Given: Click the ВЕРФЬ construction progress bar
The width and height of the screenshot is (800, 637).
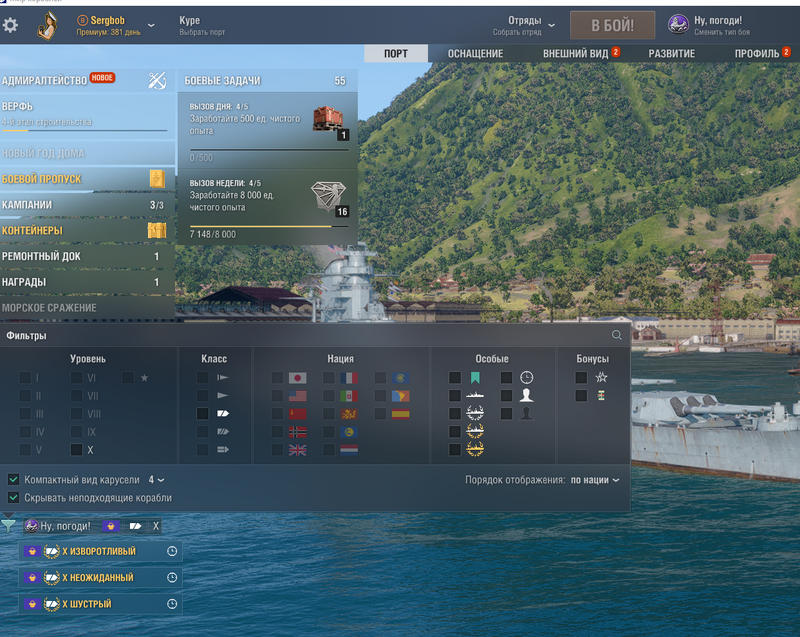Looking at the screenshot, I should (85, 131).
